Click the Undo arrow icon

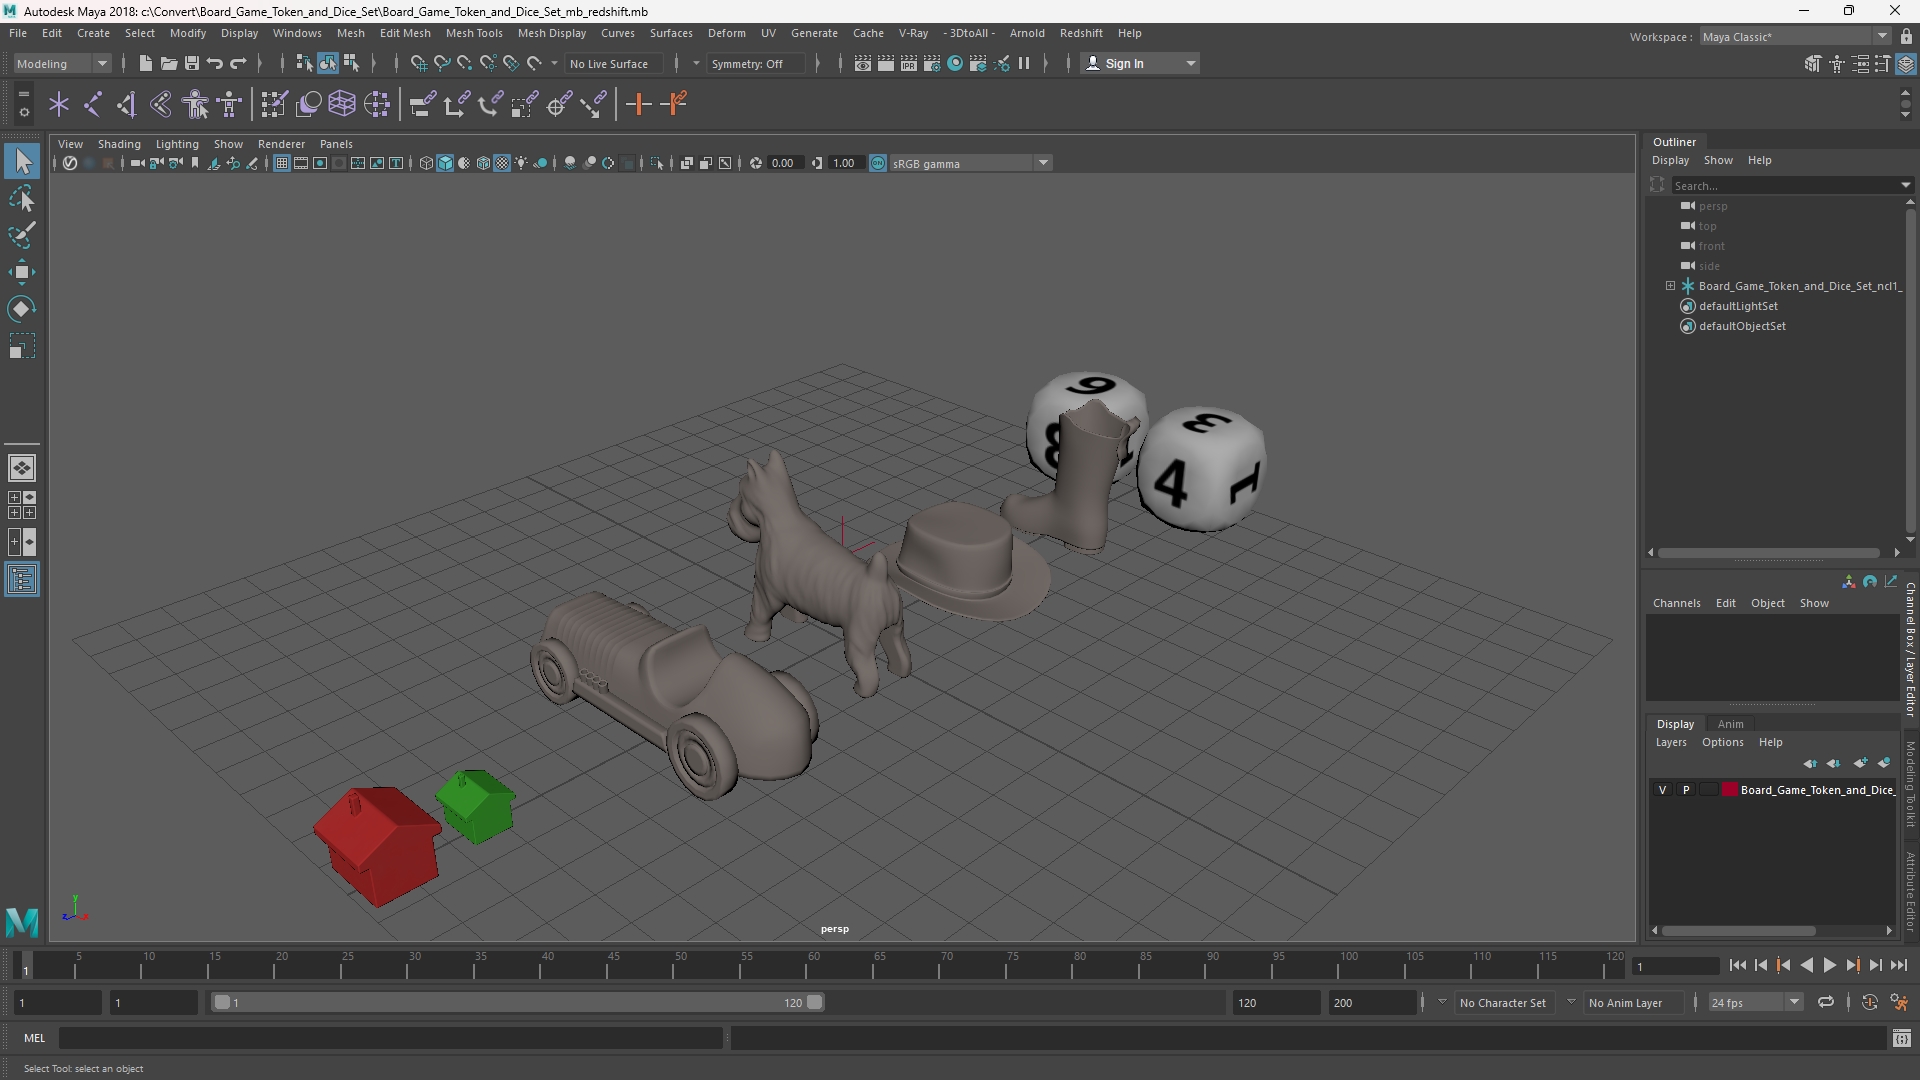coord(214,63)
